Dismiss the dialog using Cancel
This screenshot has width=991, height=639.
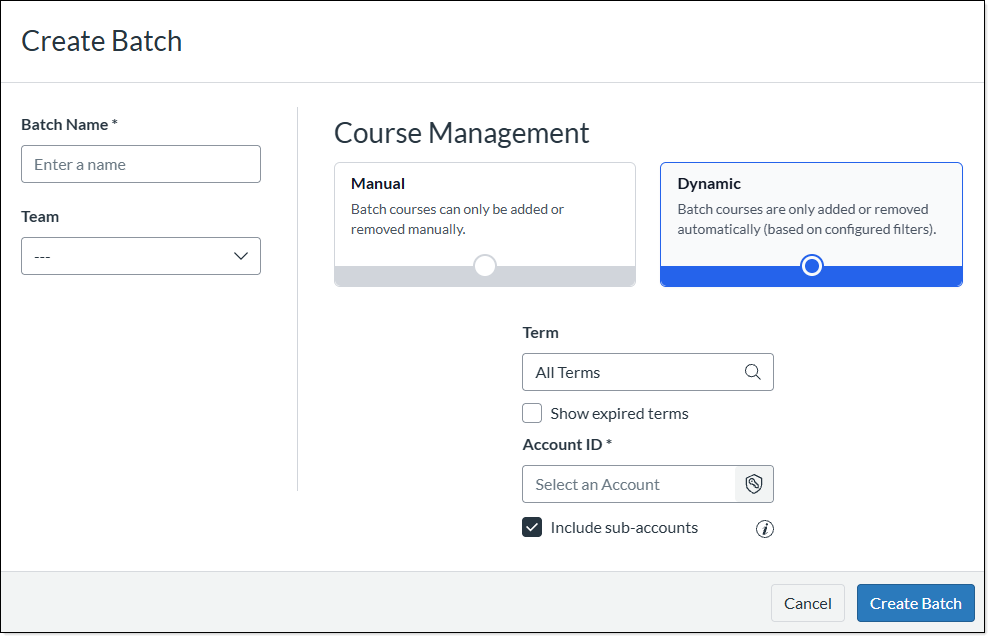(807, 602)
